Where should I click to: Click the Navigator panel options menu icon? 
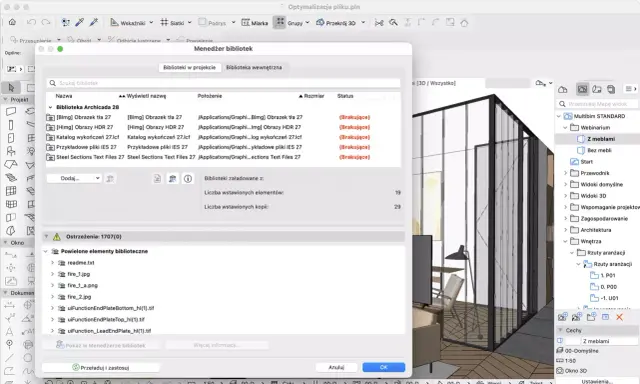coord(631,89)
